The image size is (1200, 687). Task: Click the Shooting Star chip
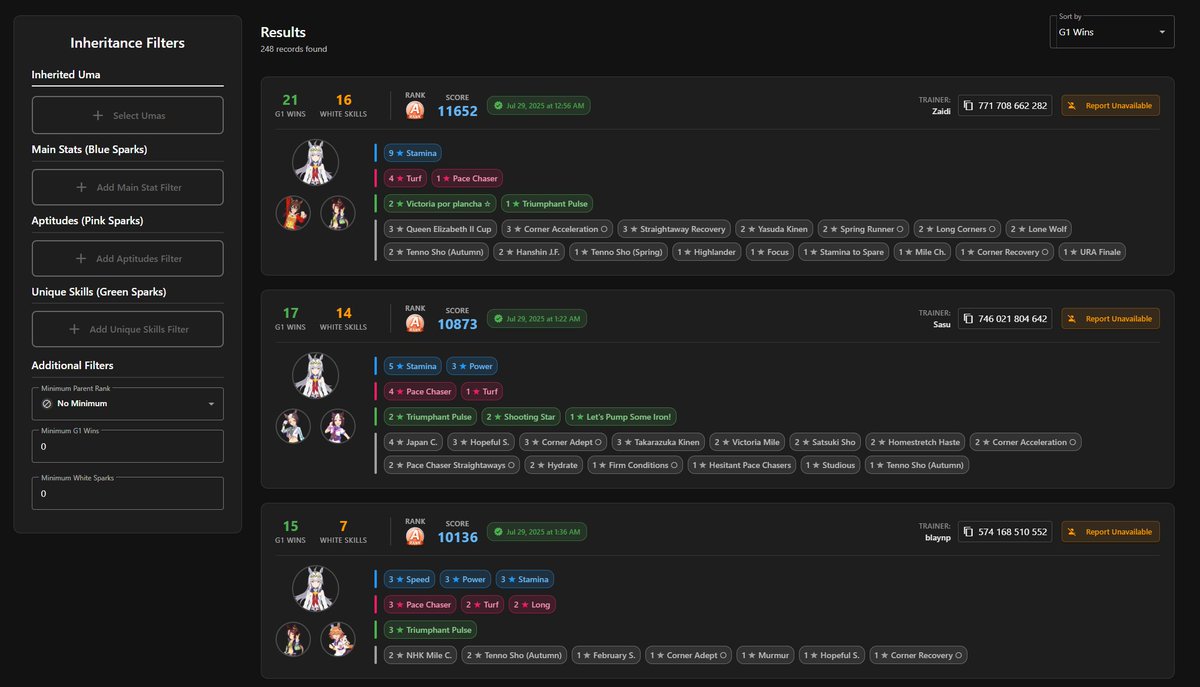(519, 417)
